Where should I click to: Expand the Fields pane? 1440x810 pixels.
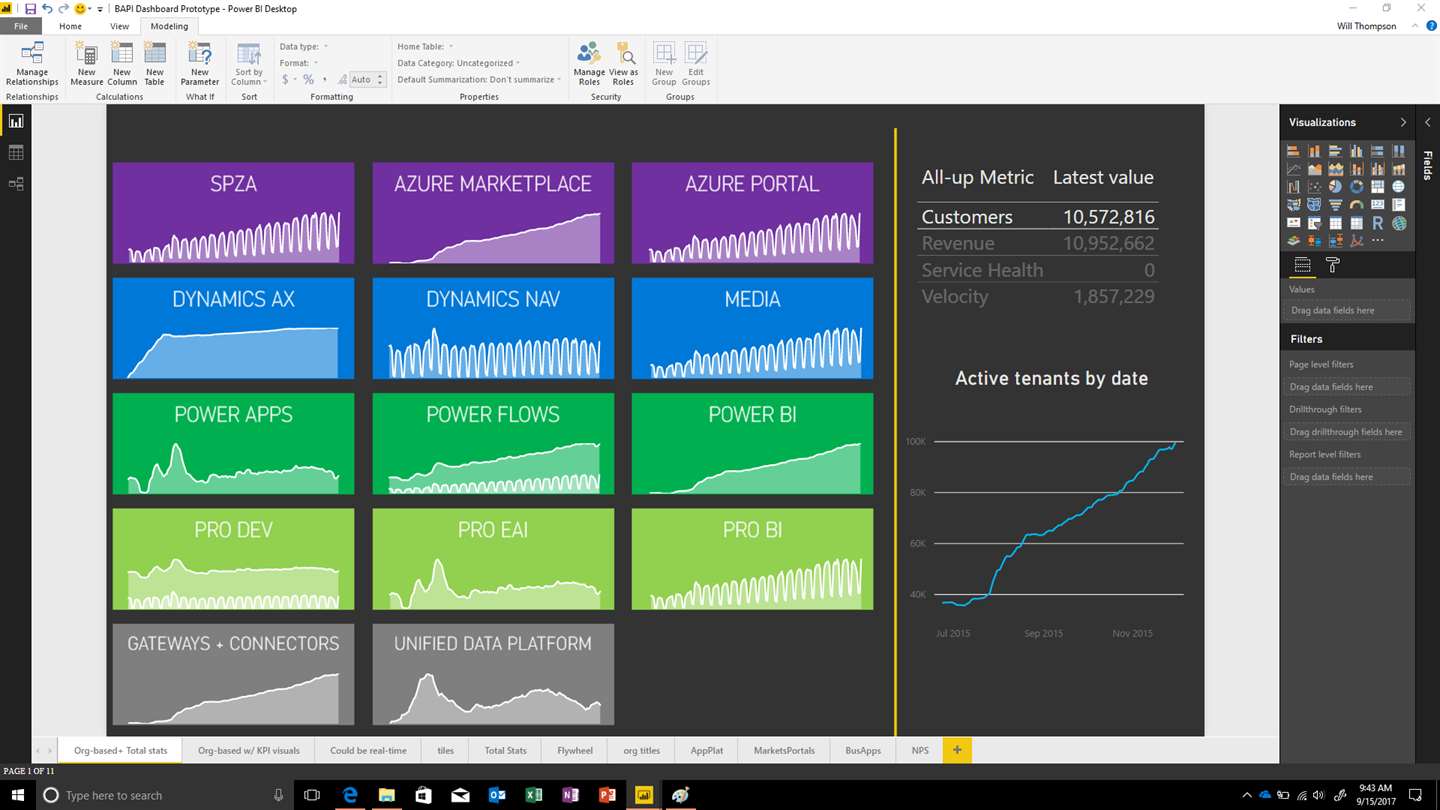[1428, 122]
